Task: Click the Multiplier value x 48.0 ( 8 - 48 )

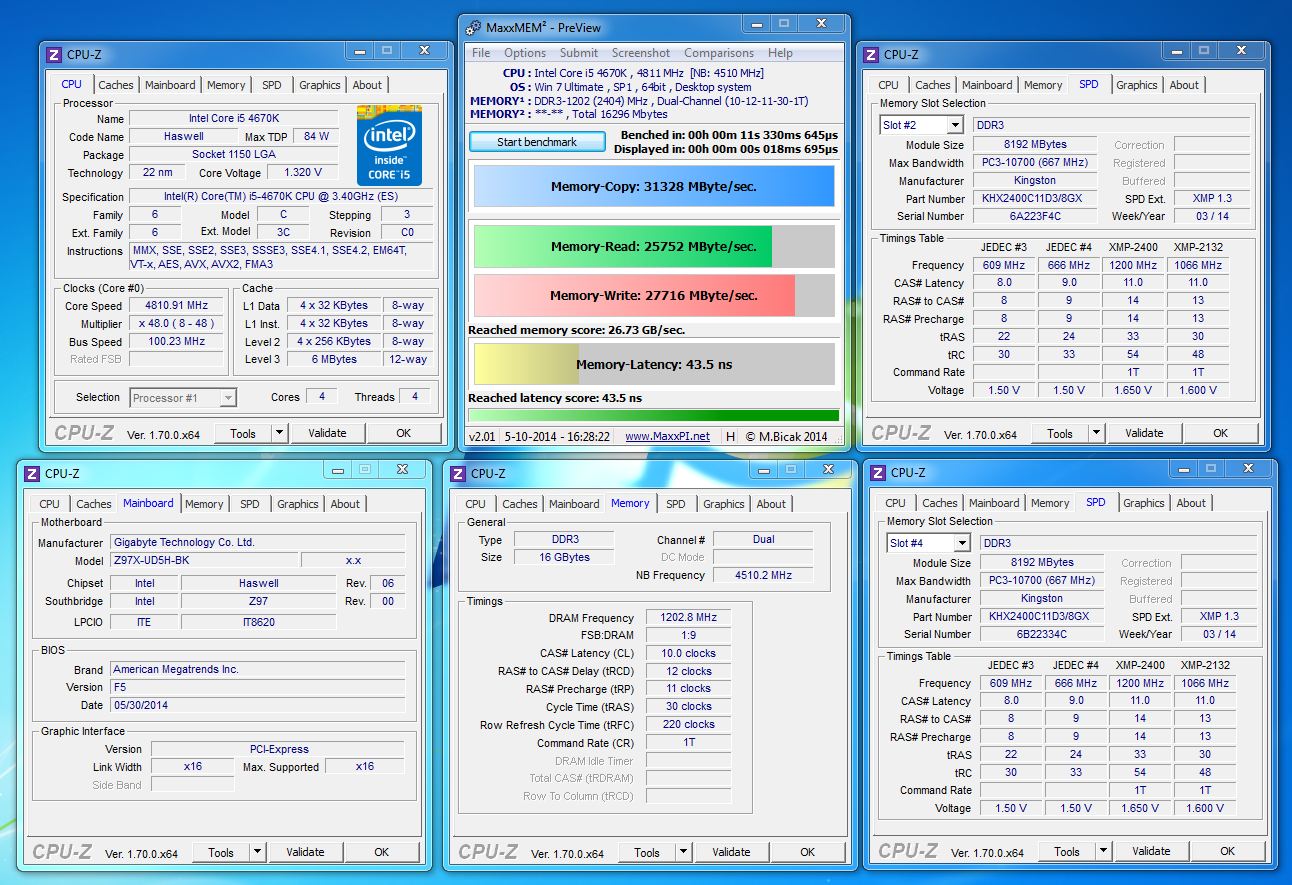Action: point(178,324)
